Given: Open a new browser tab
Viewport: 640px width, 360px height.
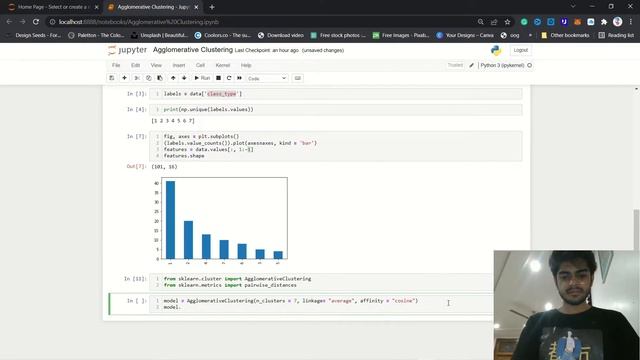Looking at the screenshot, I should tap(212, 7).
